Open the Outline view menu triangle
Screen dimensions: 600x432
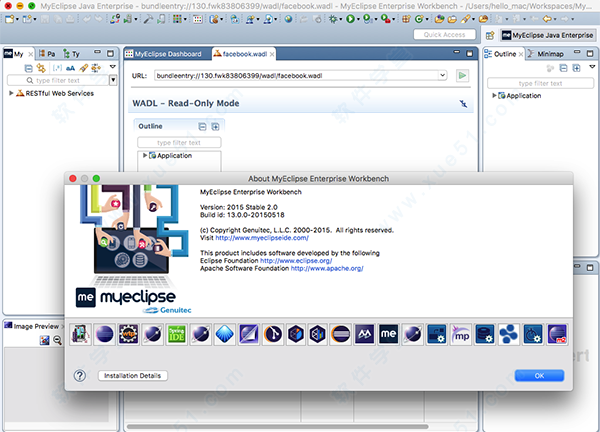[x=592, y=67]
